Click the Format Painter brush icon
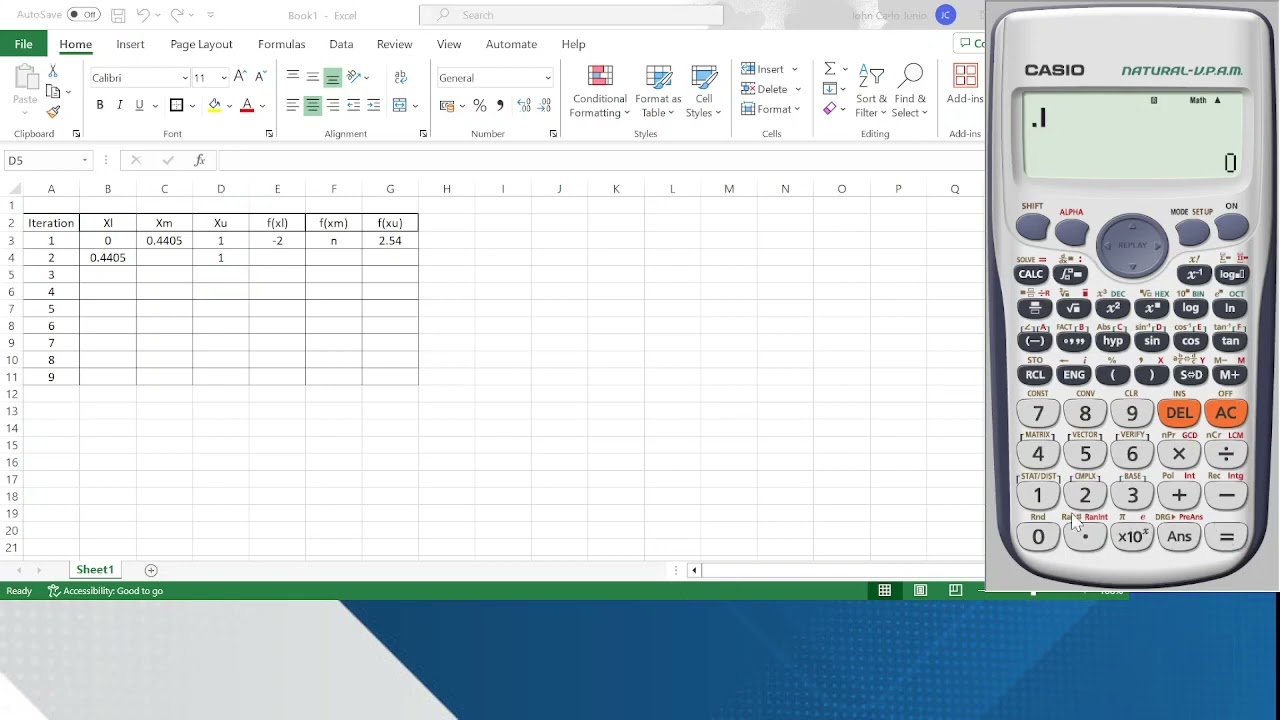 [53, 111]
